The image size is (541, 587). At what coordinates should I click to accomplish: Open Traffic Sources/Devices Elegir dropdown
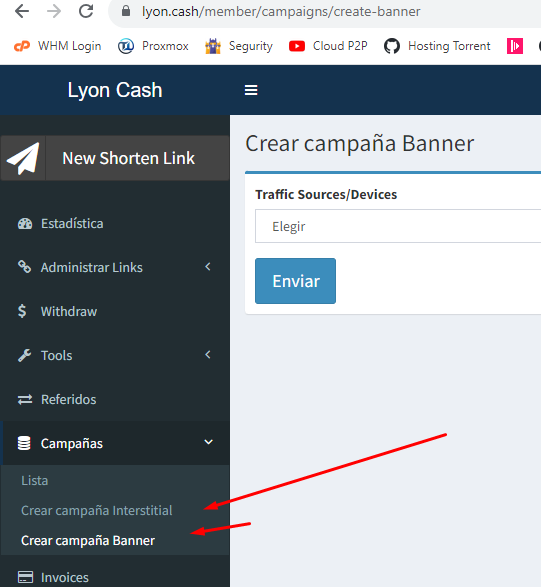[398, 226]
